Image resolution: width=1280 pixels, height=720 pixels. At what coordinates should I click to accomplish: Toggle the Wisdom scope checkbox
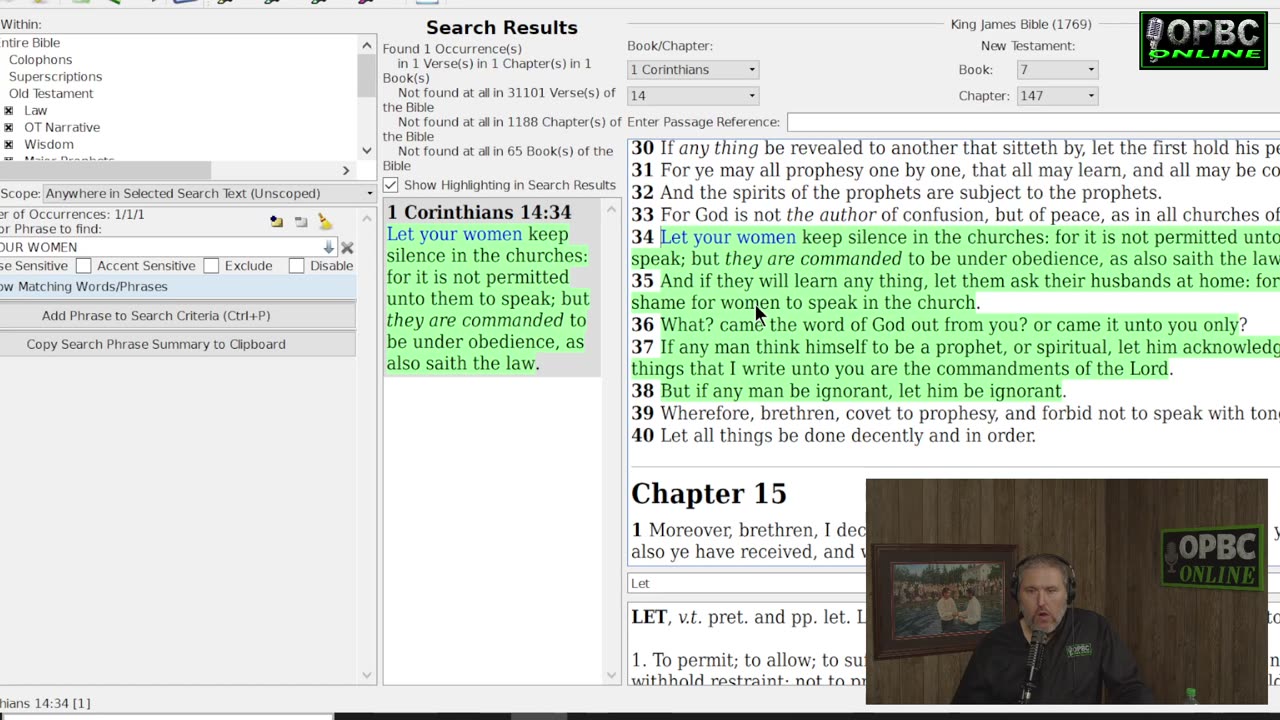tap(9, 145)
